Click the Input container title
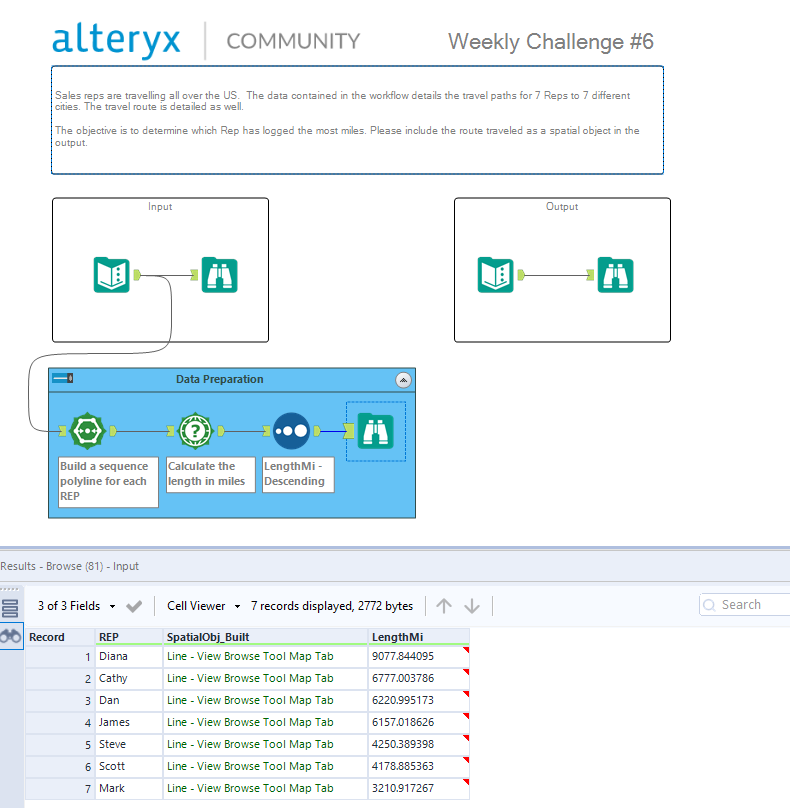This screenshot has height=808, width=790. coord(160,207)
